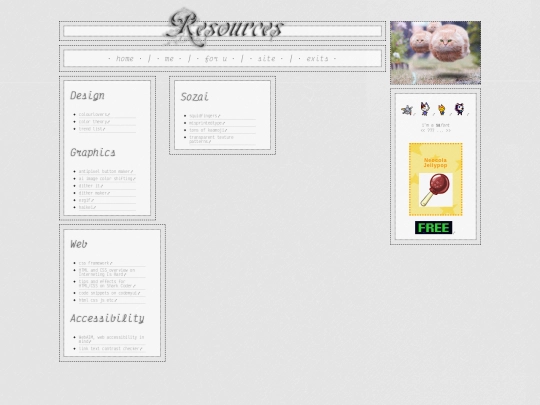This screenshot has height=405, width=540.
Task: Open the trend list link
Action: (x=92, y=129)
